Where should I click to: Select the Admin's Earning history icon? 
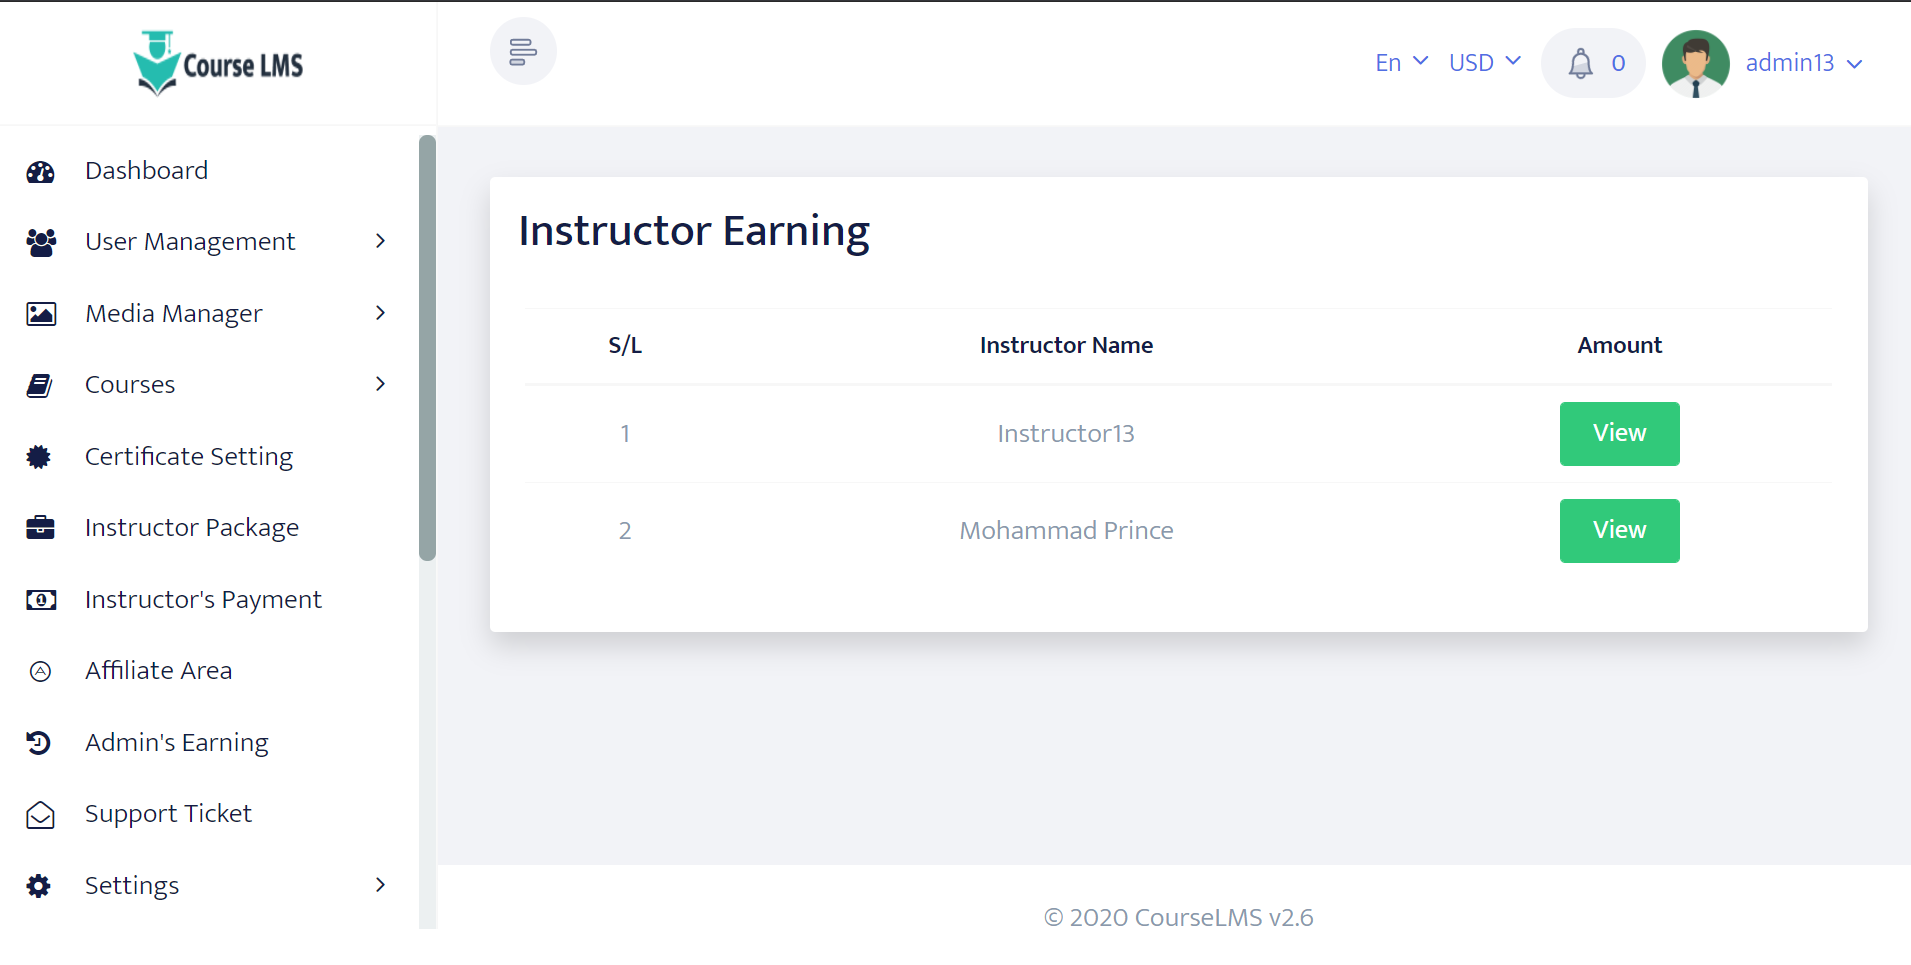(40, 743)
